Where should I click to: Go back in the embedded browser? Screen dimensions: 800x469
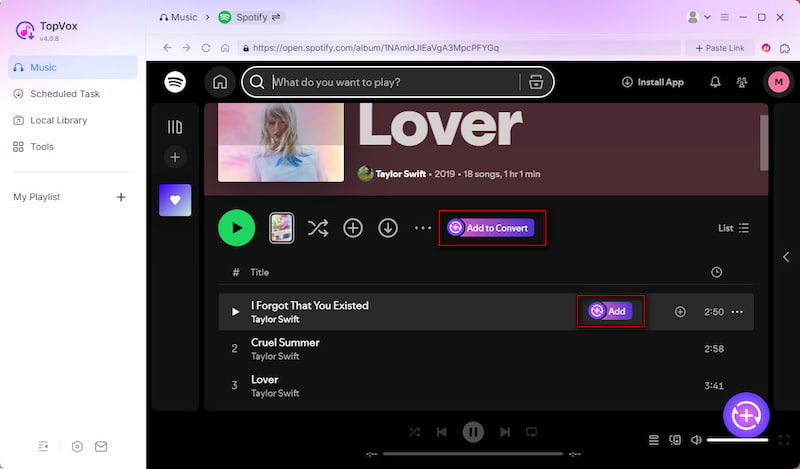click(x=167, y=47)
